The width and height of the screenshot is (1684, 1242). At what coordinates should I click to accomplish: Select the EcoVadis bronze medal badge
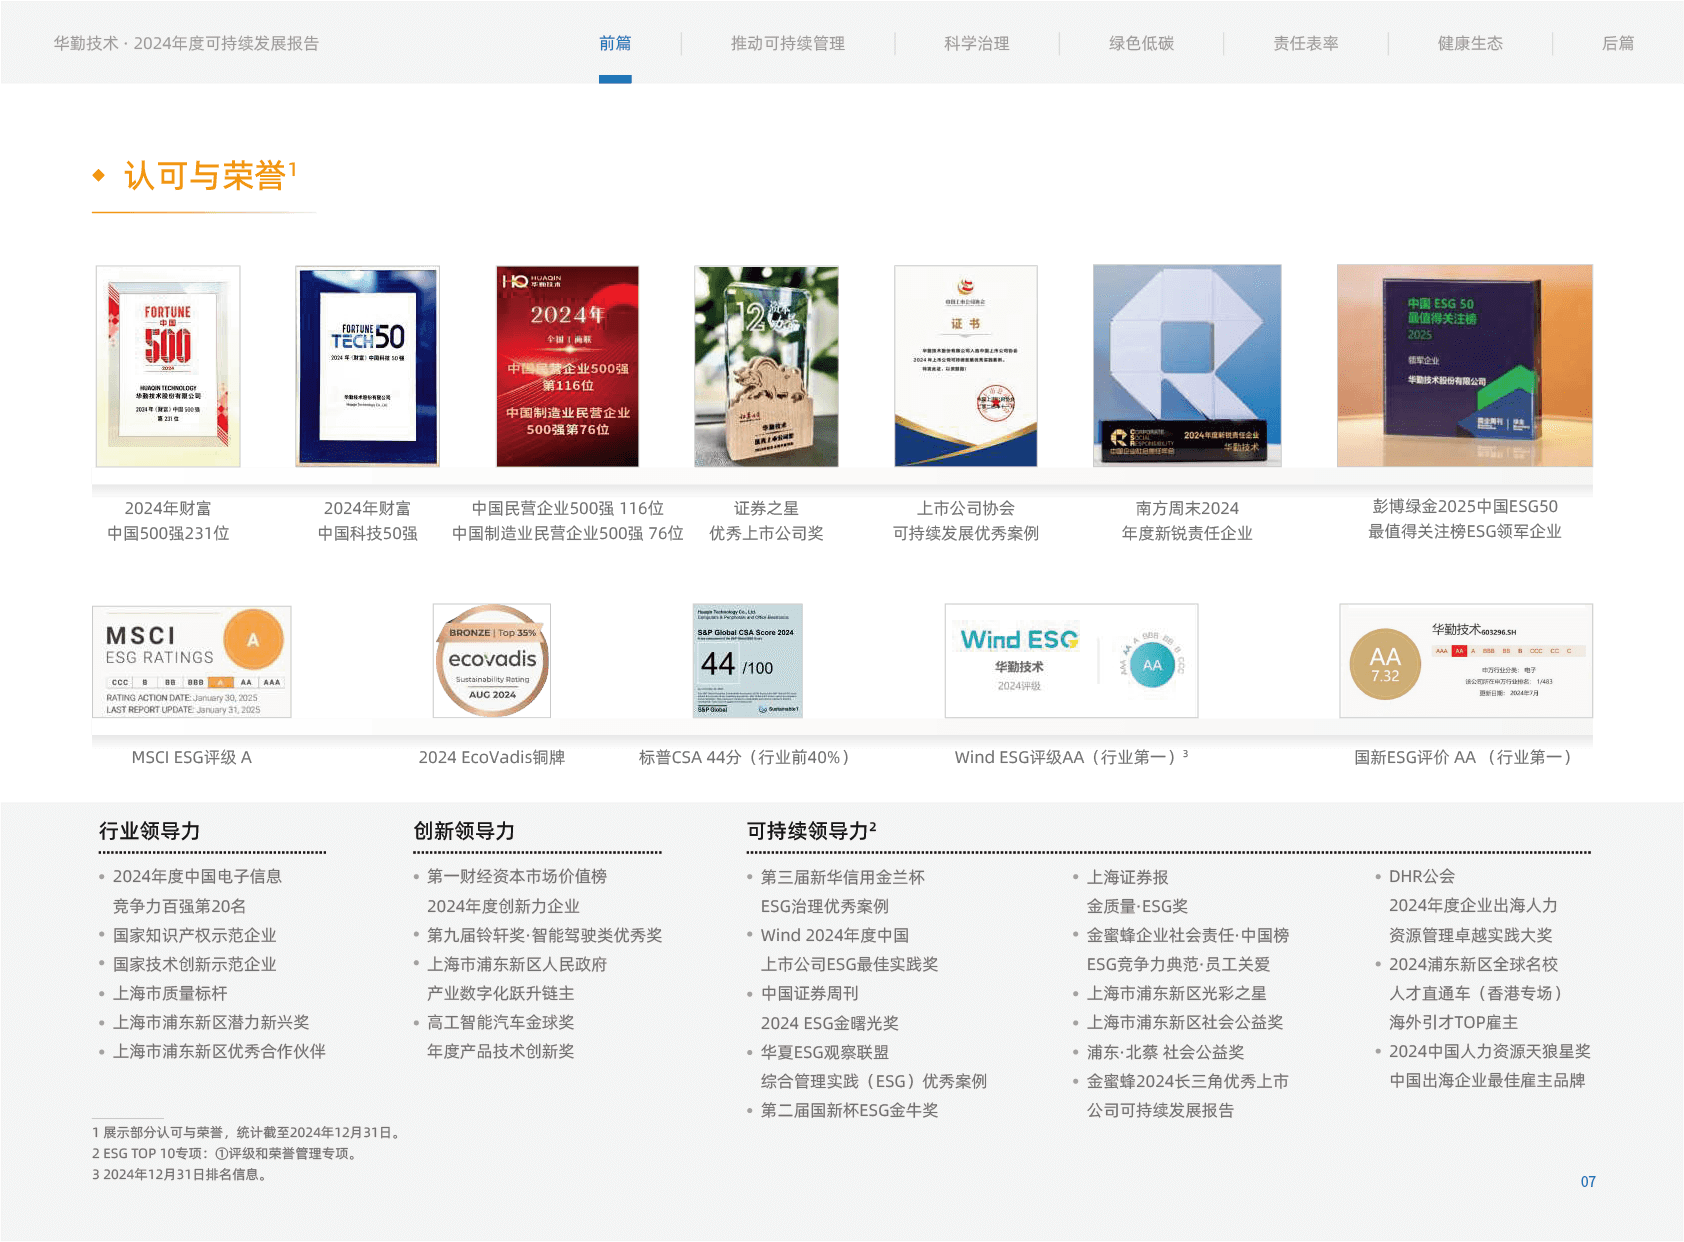pos(491,660)
